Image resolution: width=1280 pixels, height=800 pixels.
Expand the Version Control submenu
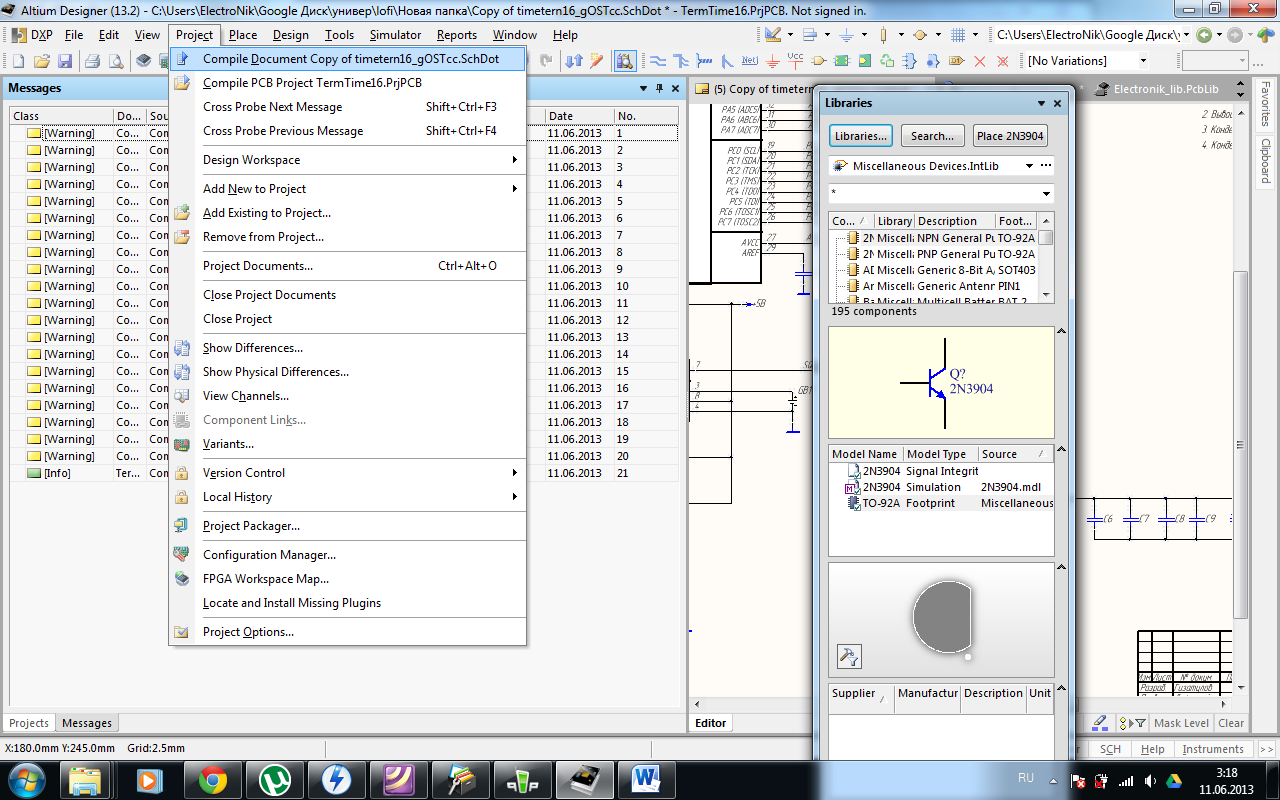347,473
